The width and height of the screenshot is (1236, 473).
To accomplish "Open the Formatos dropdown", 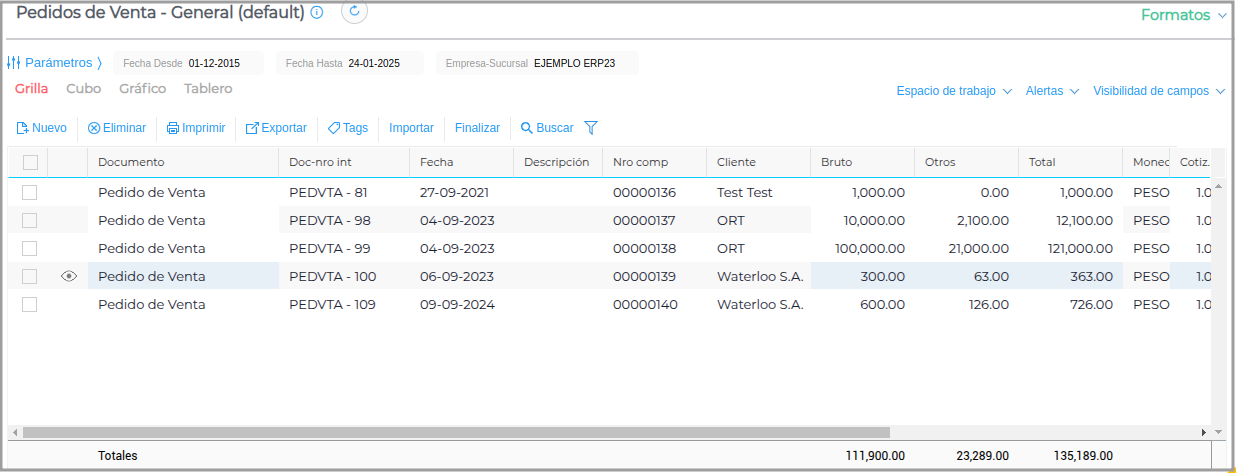I will tap(1183, 15).
